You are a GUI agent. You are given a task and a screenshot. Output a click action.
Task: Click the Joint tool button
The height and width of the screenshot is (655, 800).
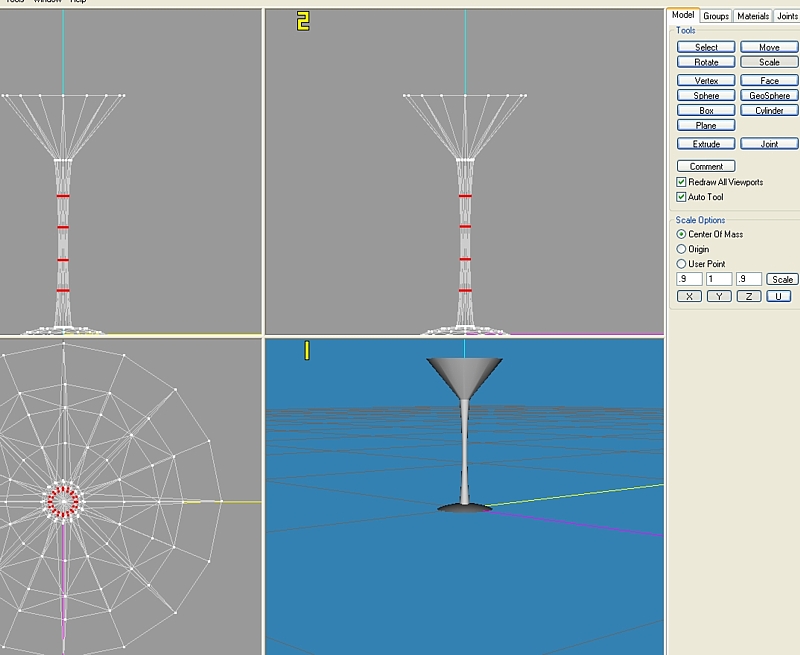click(x=768, y=144)
